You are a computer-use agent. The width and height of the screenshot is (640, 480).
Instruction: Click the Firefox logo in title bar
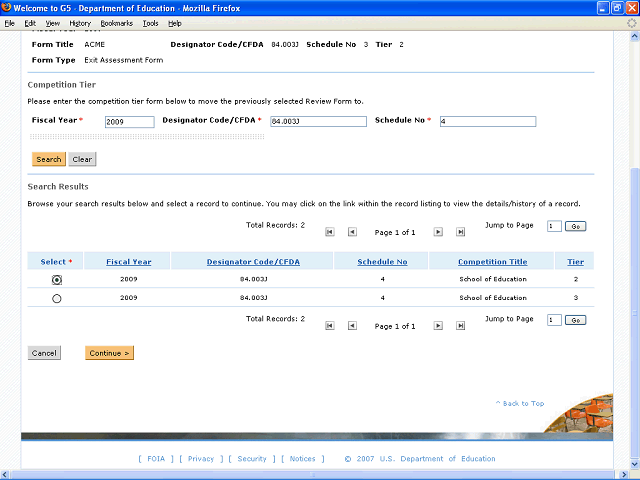tap(6, 7)
